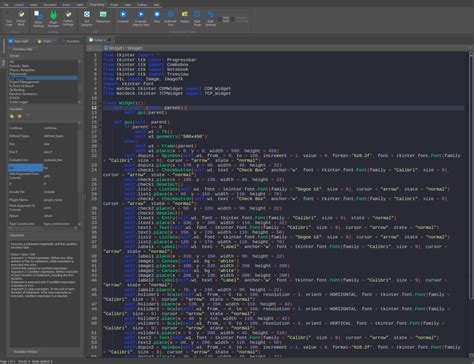Click the Groups list scrollbar down arrow

79,102
